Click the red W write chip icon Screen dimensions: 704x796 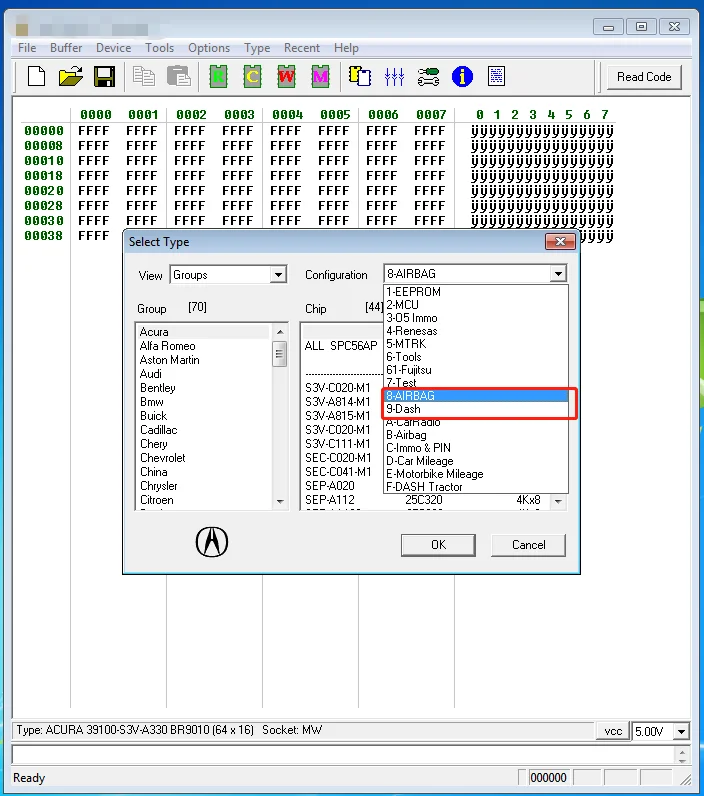pos(286,77)
